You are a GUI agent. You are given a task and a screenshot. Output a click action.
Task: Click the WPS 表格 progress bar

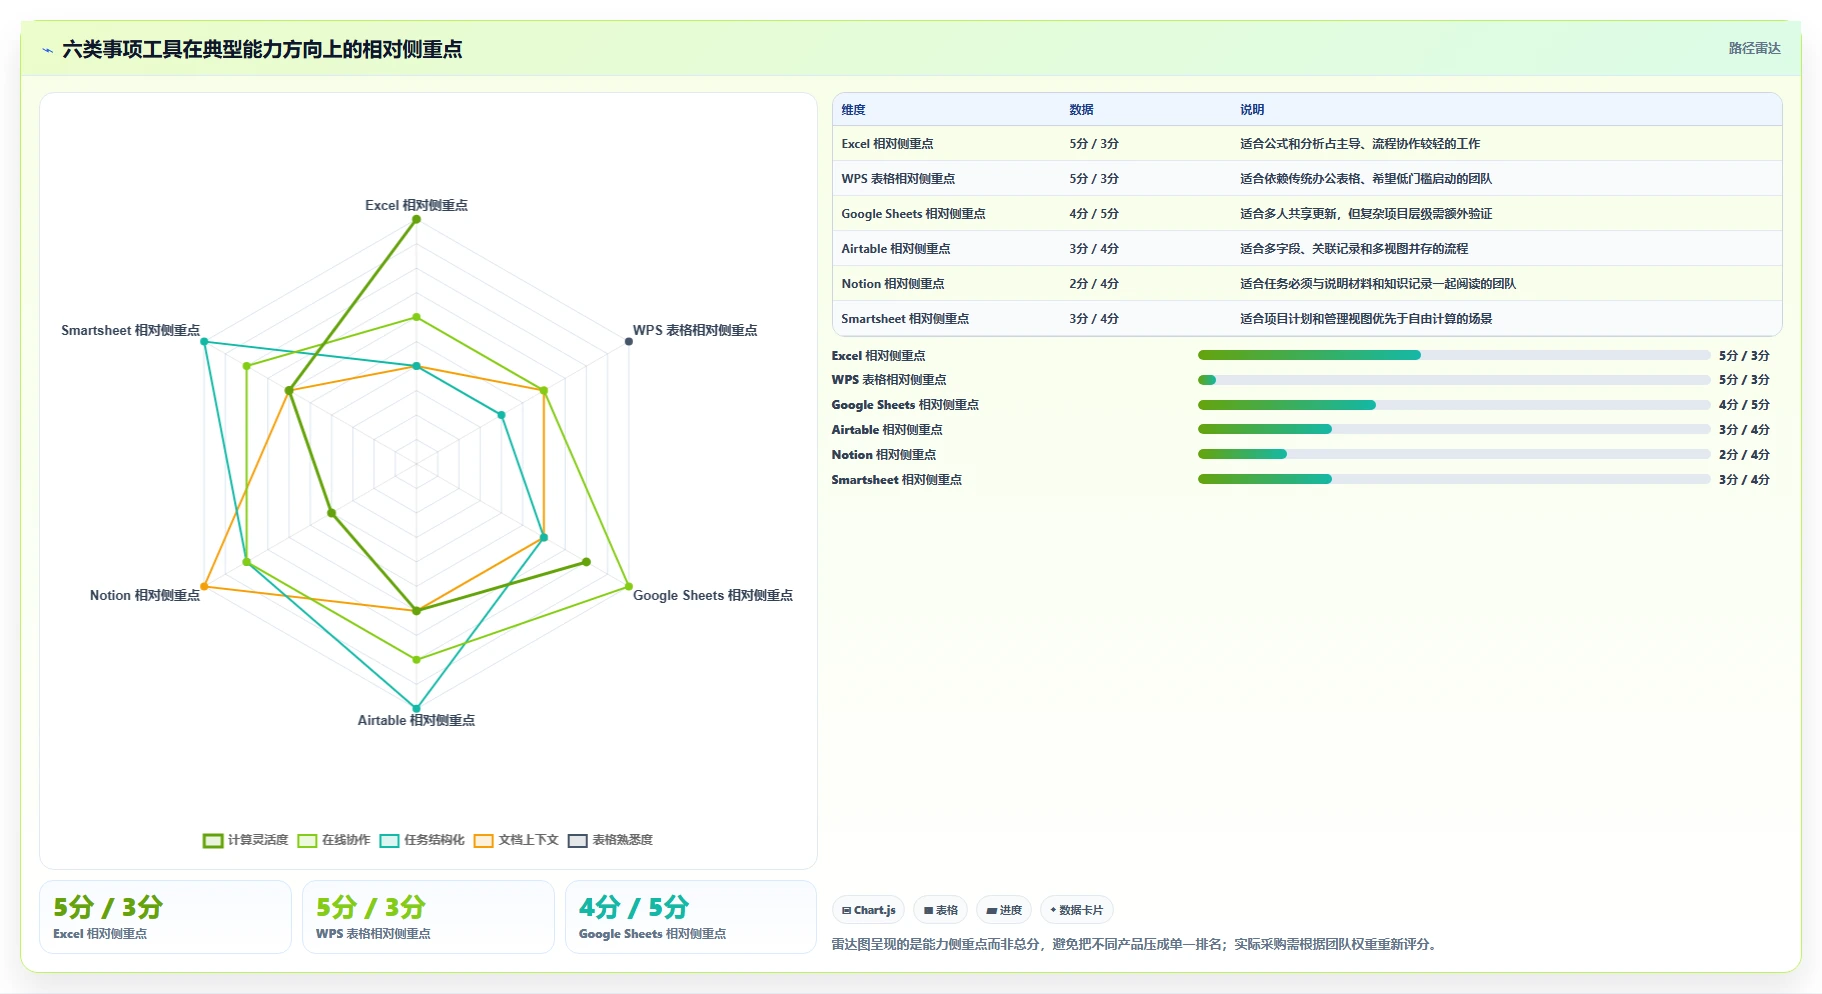click(1454, 380)
